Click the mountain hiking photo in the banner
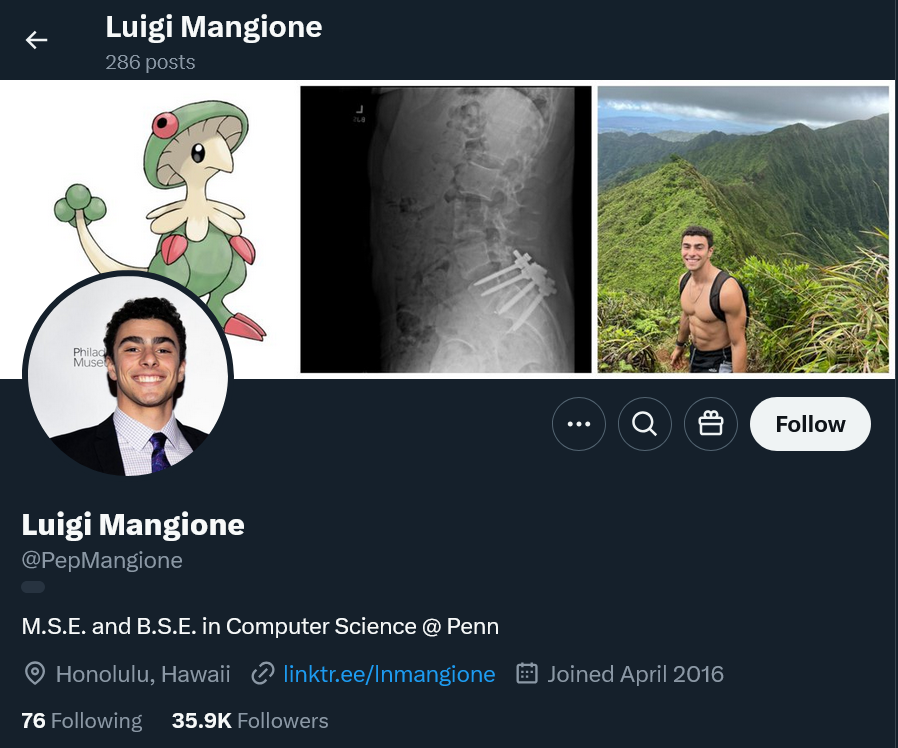 tap(743, 229)
